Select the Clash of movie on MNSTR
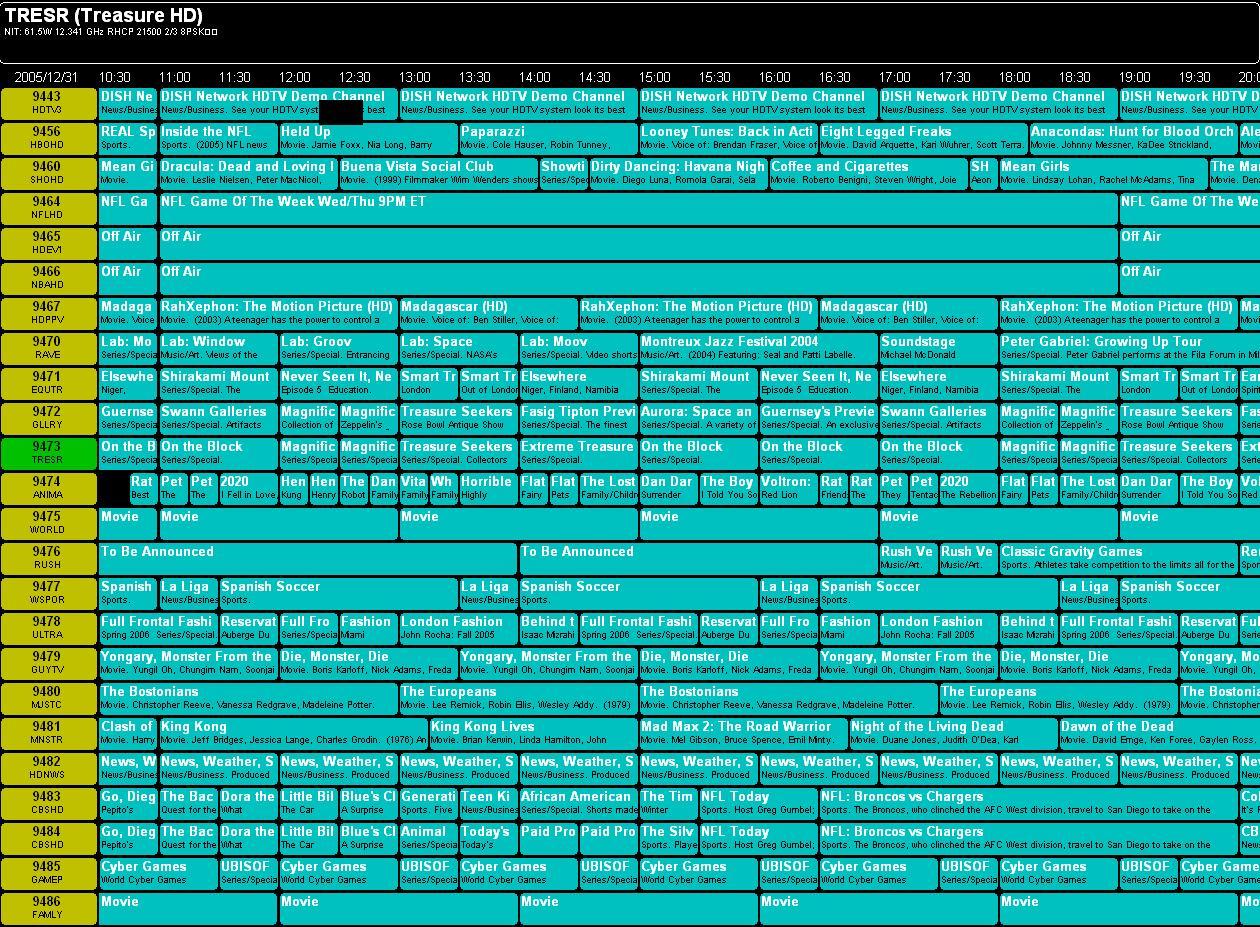This screenshot has height=927, width=1260. [128, 733]
